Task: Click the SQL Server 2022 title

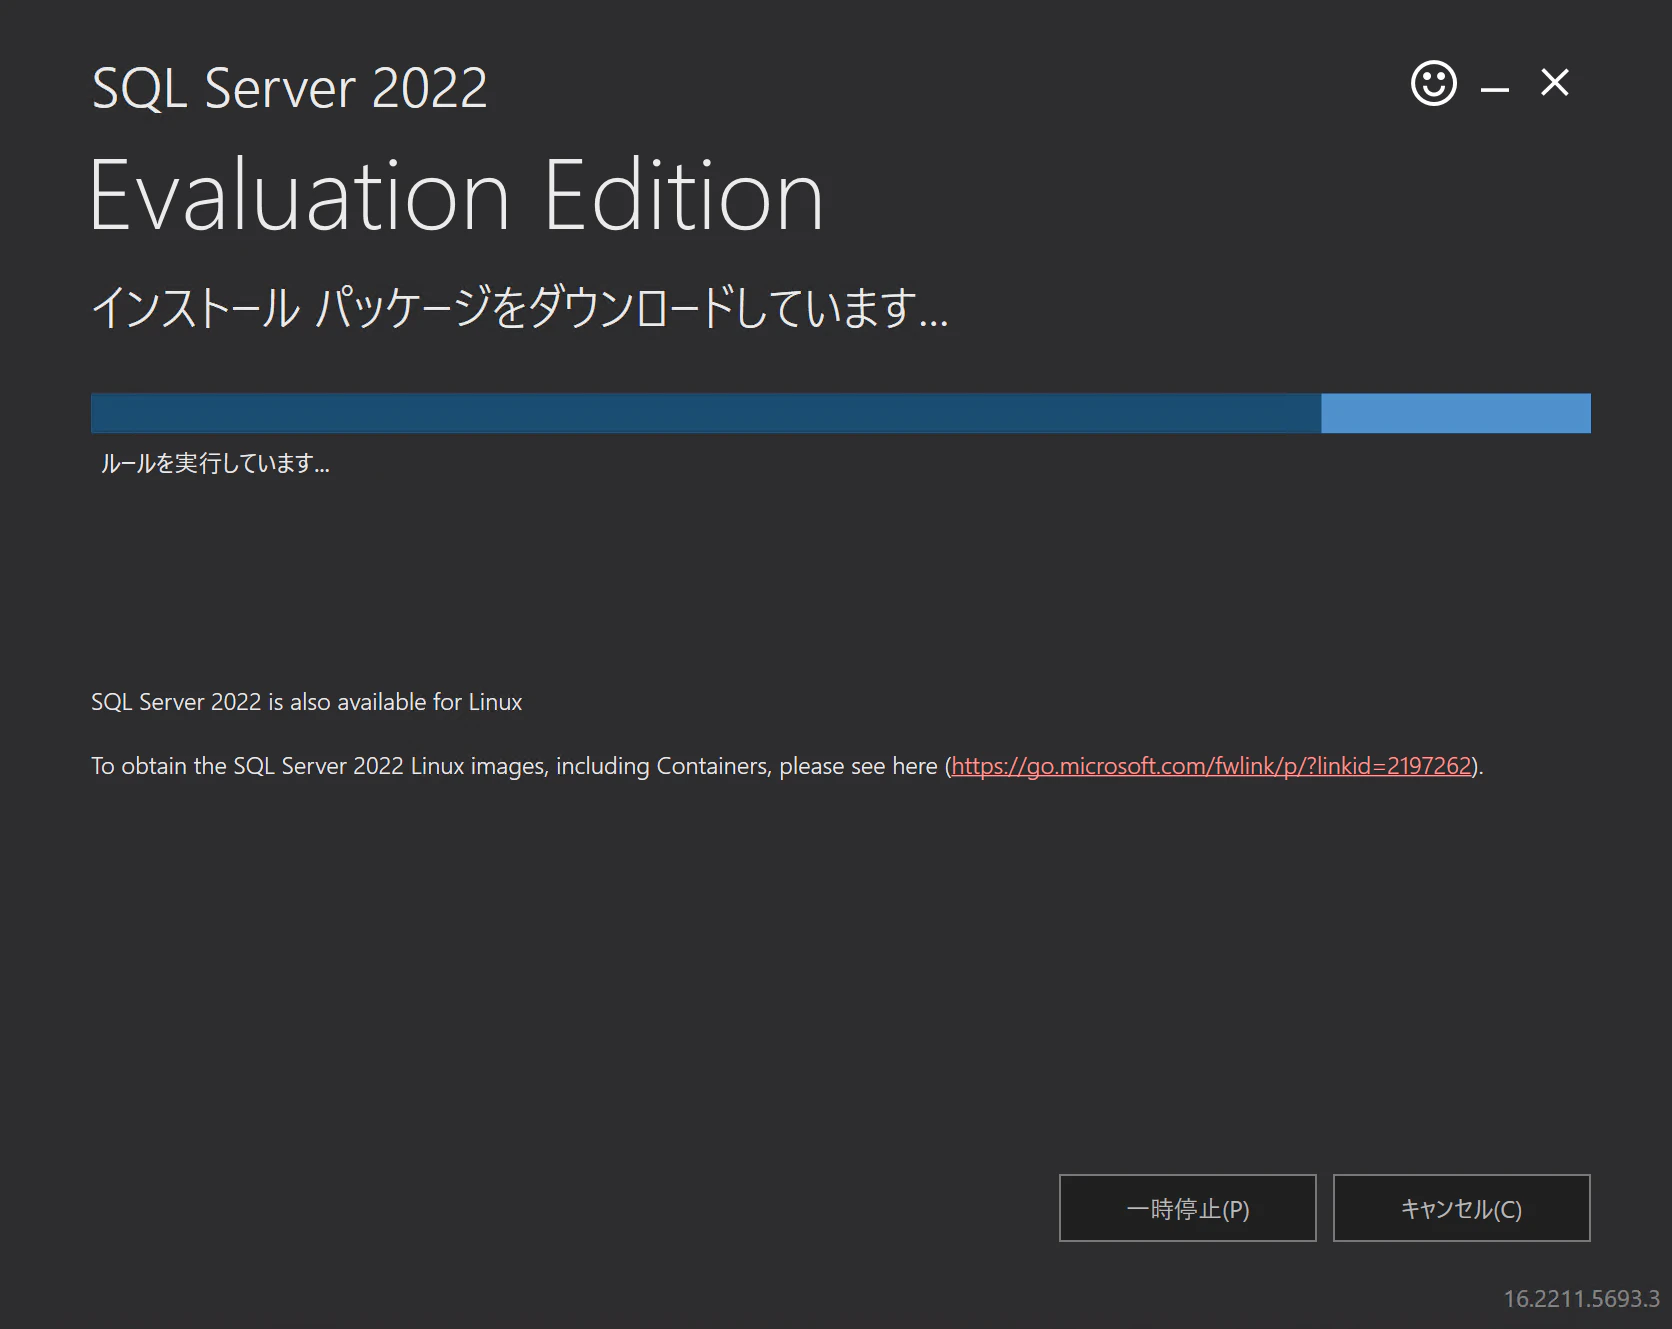Action: pos(289,88)
